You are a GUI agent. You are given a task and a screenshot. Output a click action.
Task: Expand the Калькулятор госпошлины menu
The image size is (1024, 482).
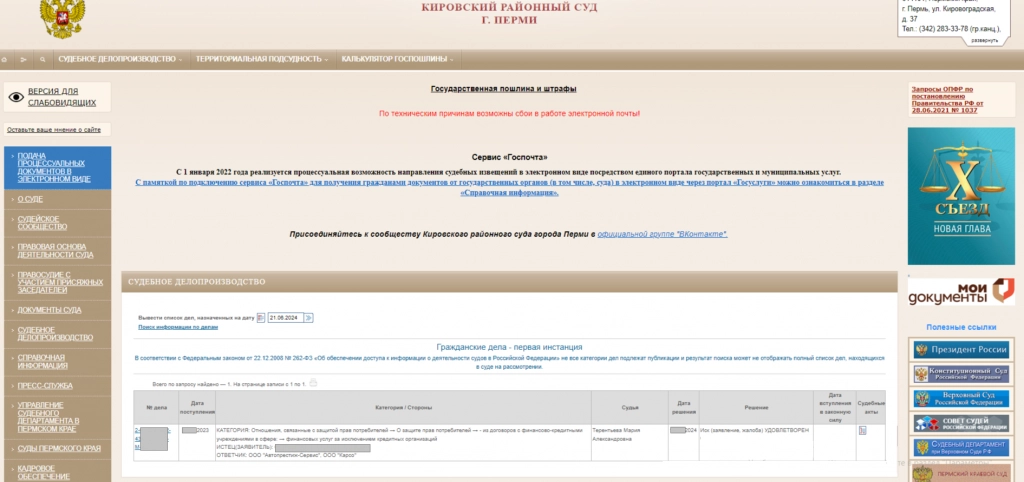pyautogui.click(x=397, y=59)
